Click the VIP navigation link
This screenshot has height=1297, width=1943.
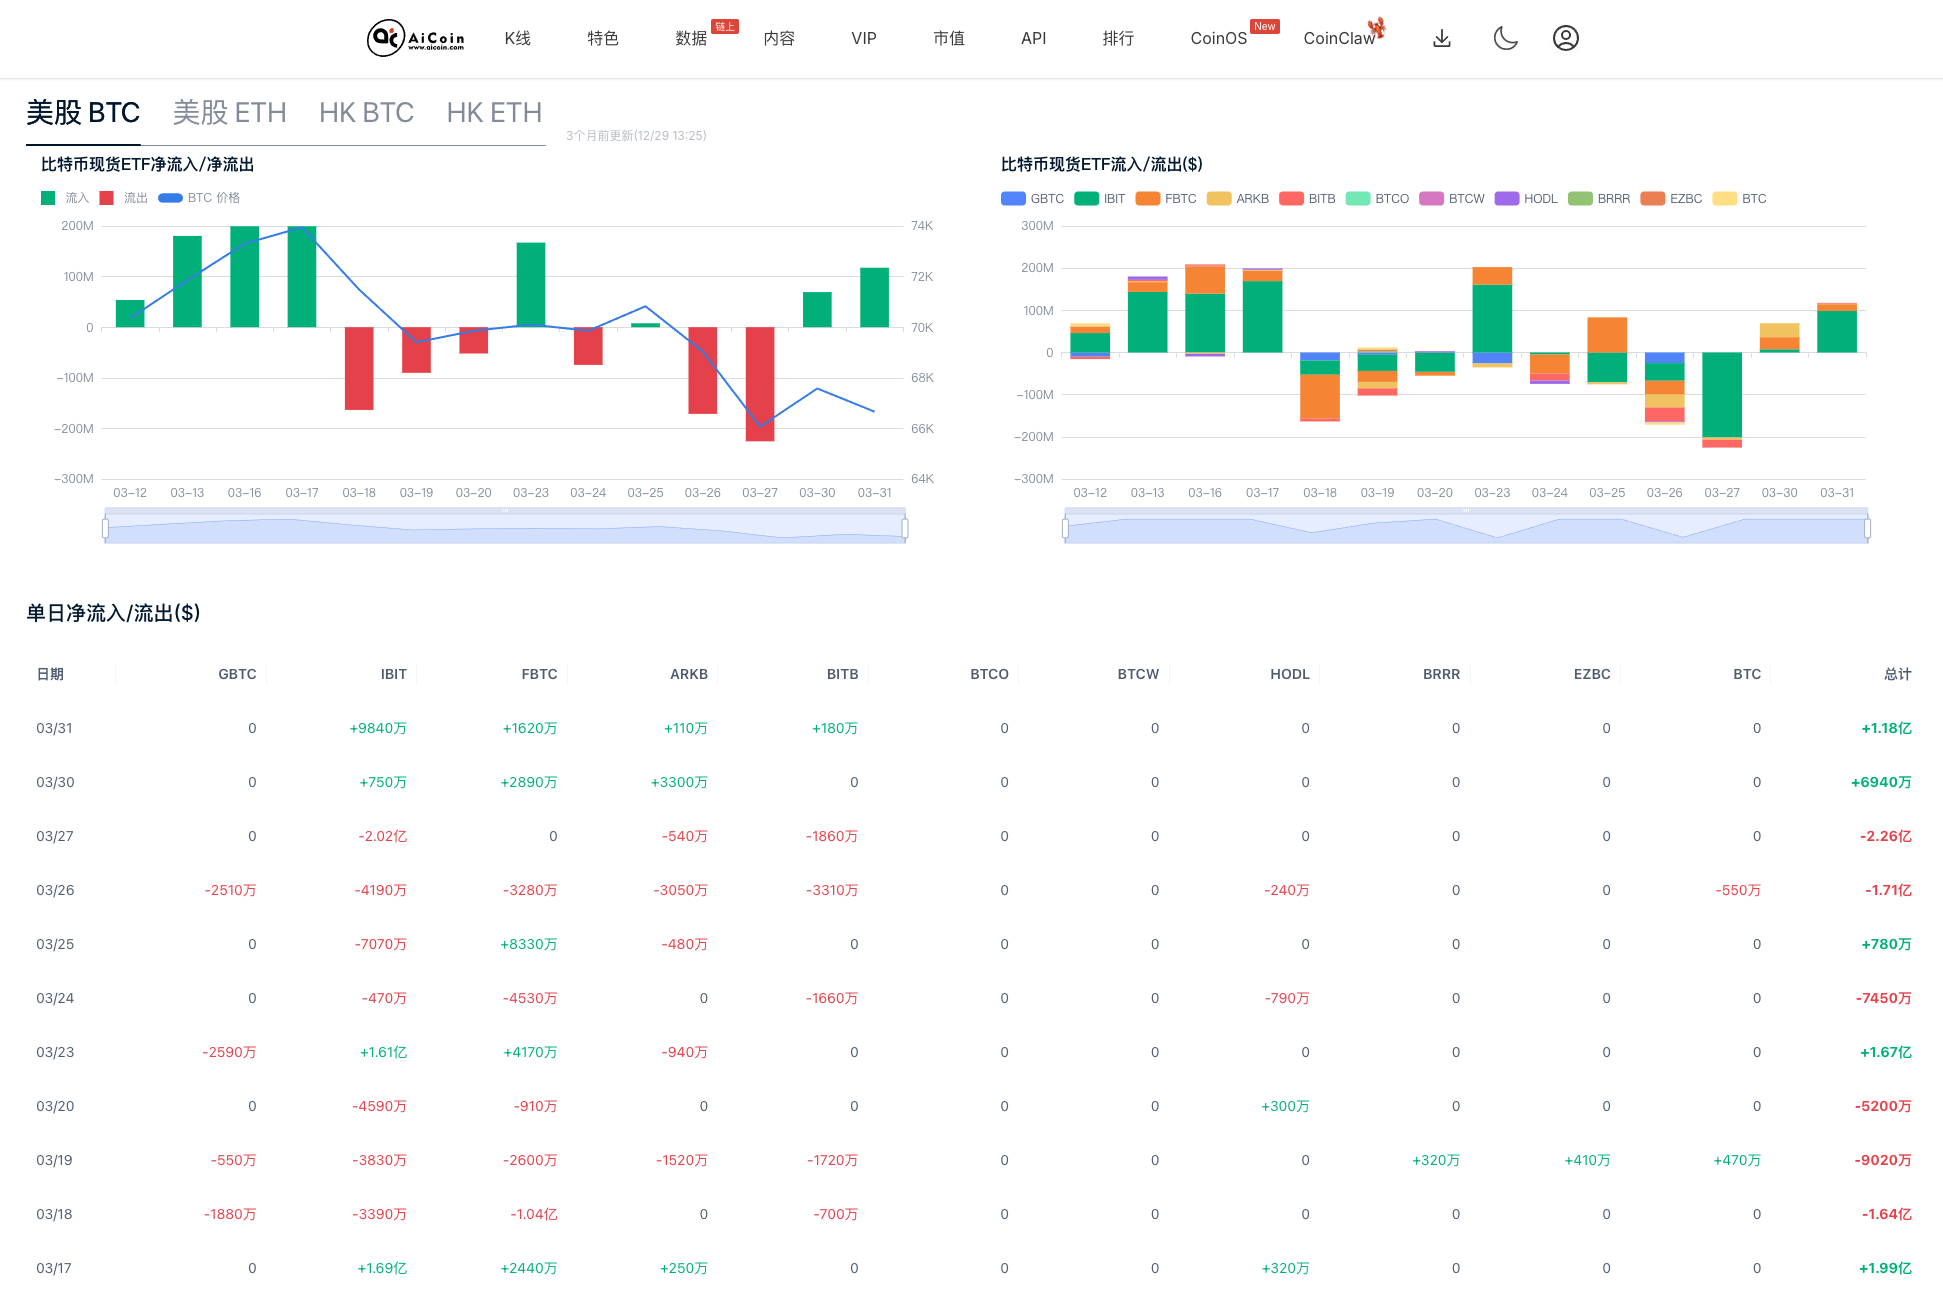coord(862,38)
